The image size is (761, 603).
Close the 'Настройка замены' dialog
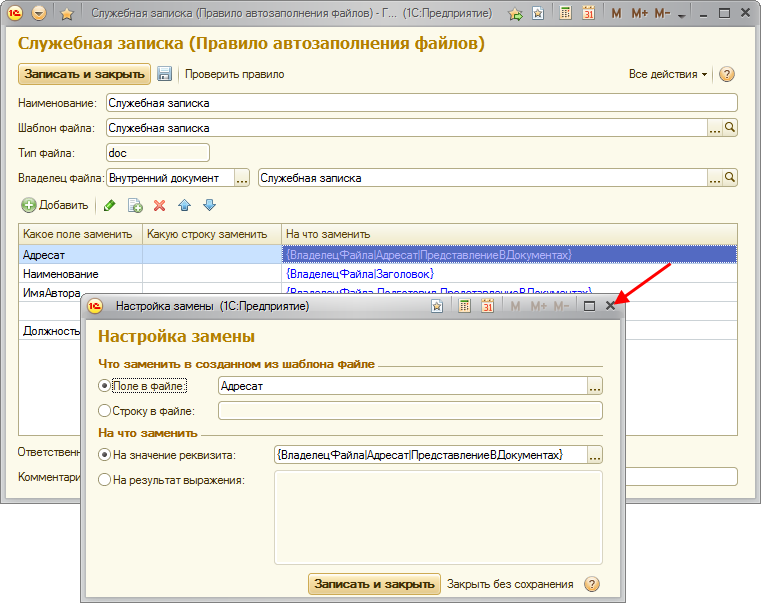click(611, 305)
